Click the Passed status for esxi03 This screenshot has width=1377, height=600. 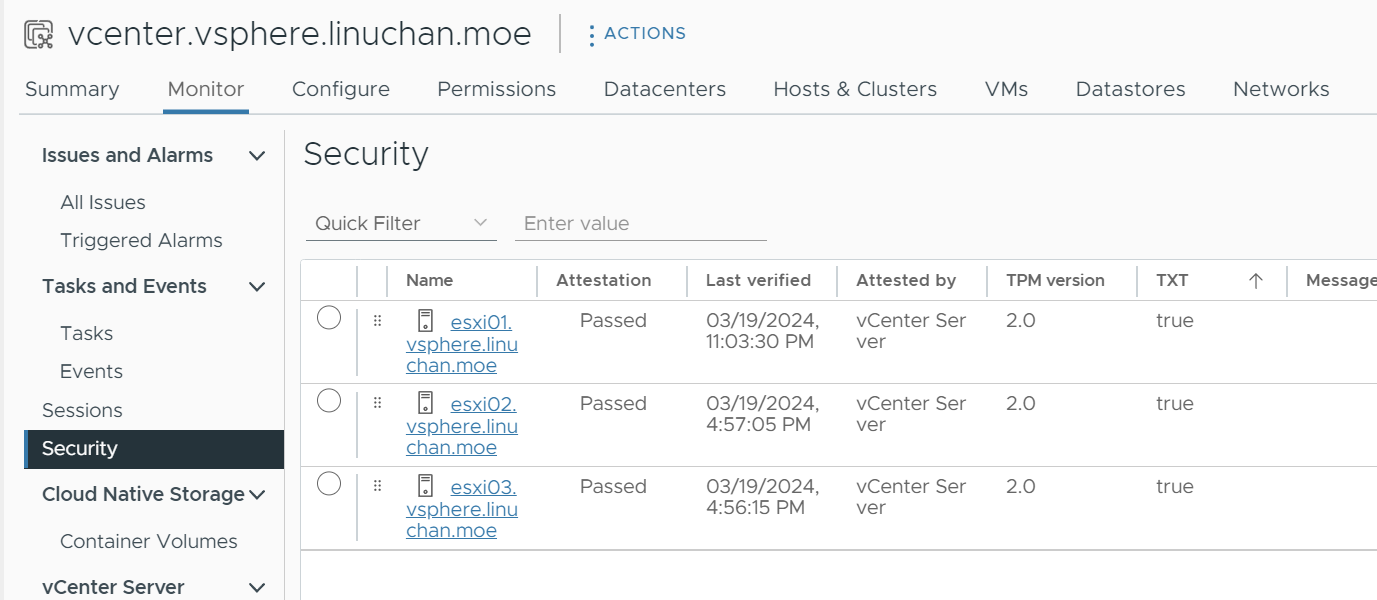point(613,487)
